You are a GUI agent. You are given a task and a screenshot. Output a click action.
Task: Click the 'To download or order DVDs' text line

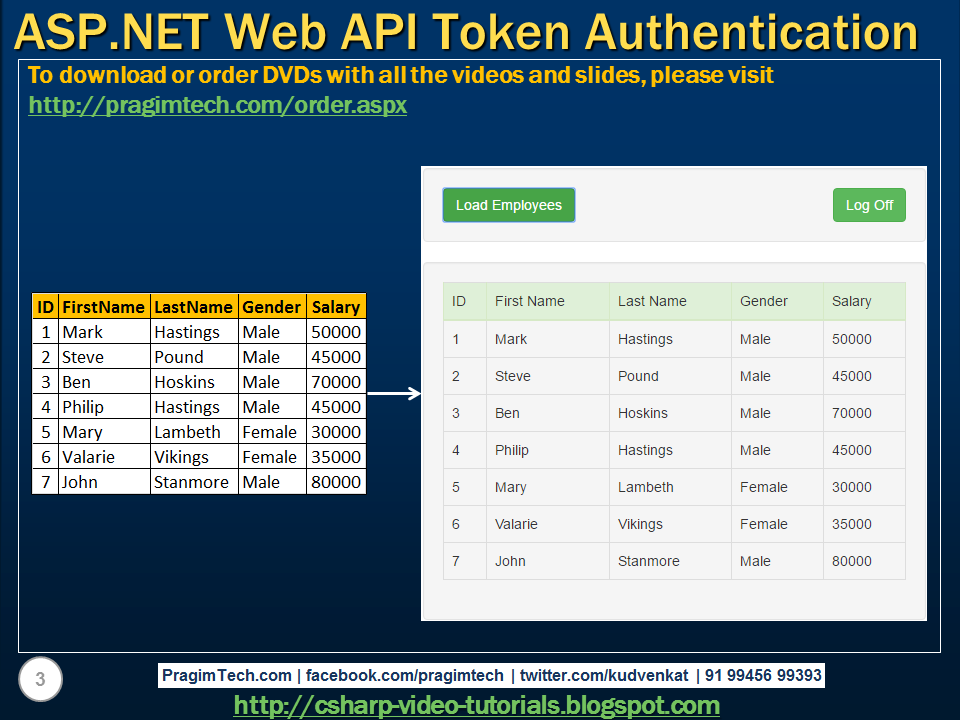pos(401,75)
